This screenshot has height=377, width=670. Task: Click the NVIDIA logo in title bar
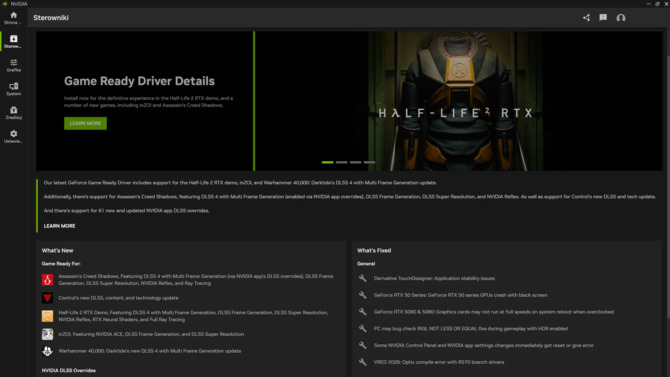click(5, 3)
